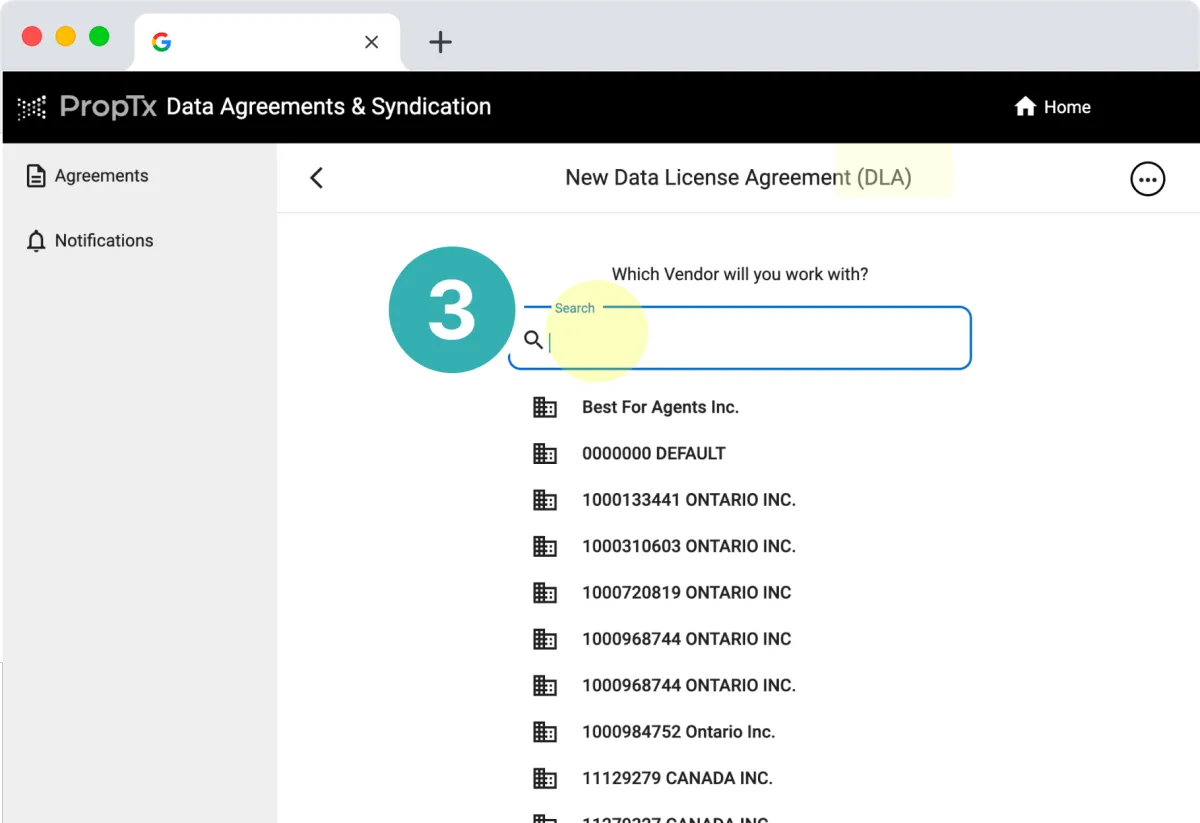The height and width of the screenshot is (823, 1200).
Task: Open the three-dots more options menu
Action: tap(1147, 179)
